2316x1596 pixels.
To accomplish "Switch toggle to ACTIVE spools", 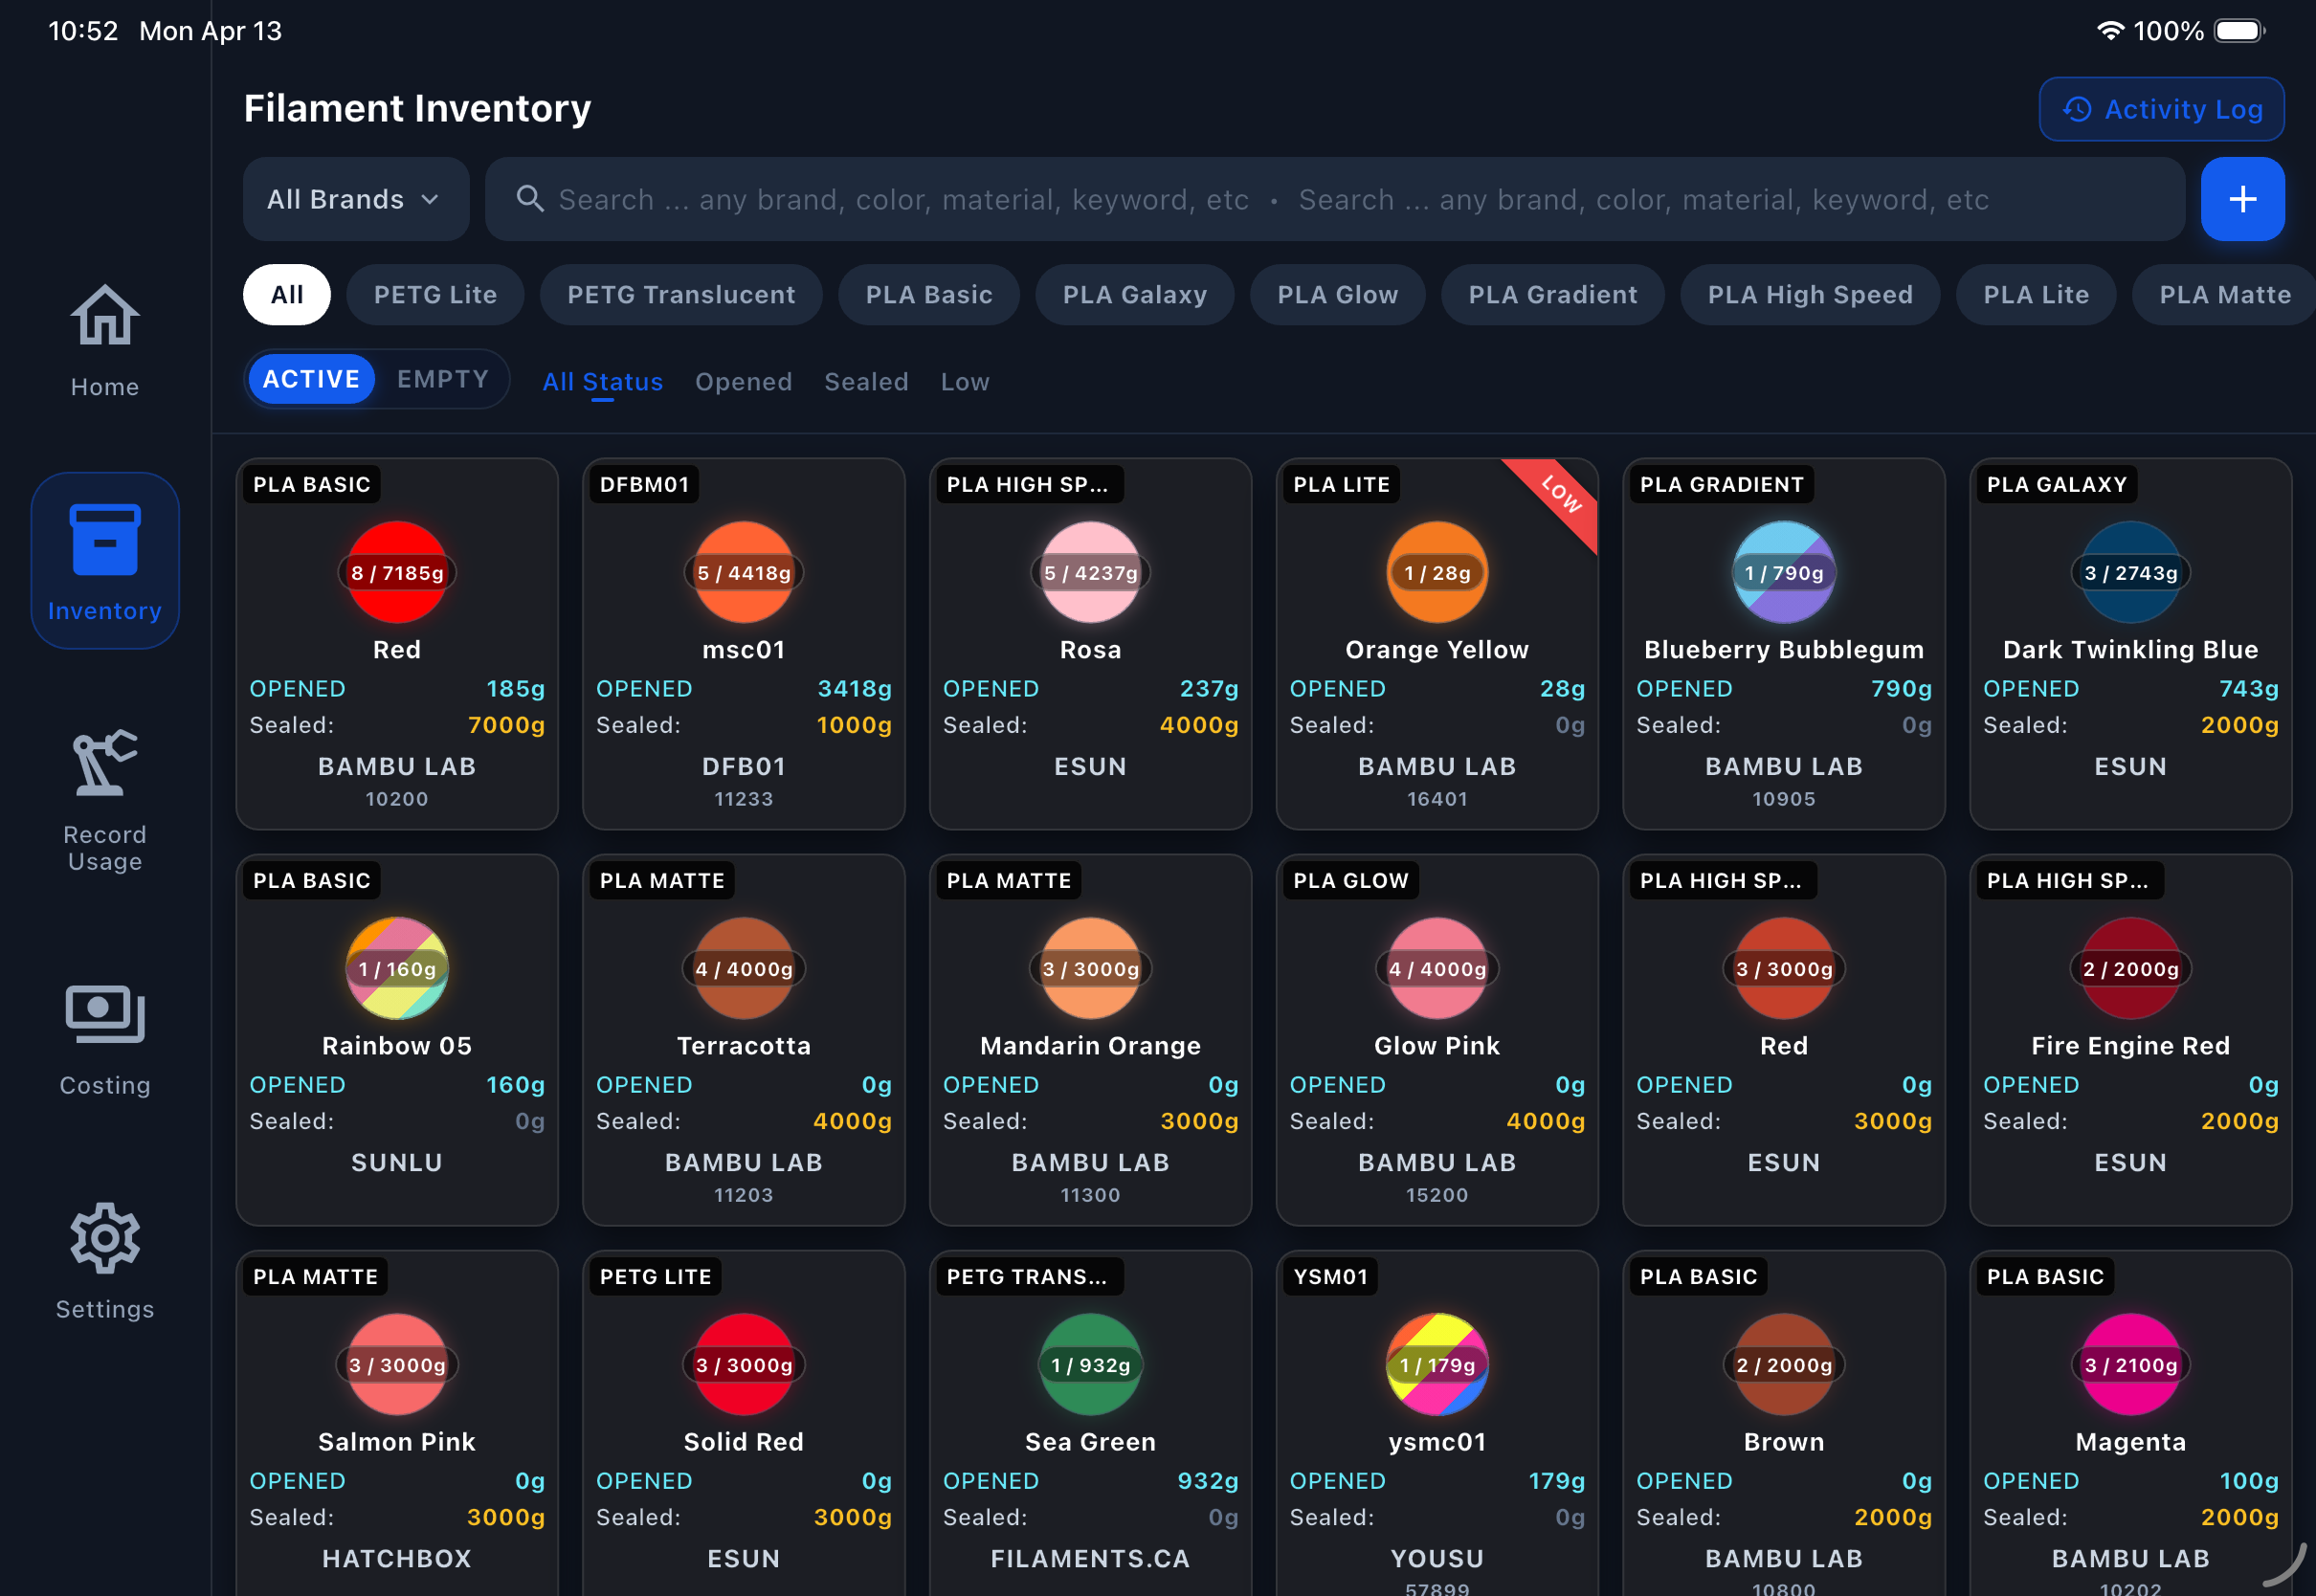I will pos(311,379).
